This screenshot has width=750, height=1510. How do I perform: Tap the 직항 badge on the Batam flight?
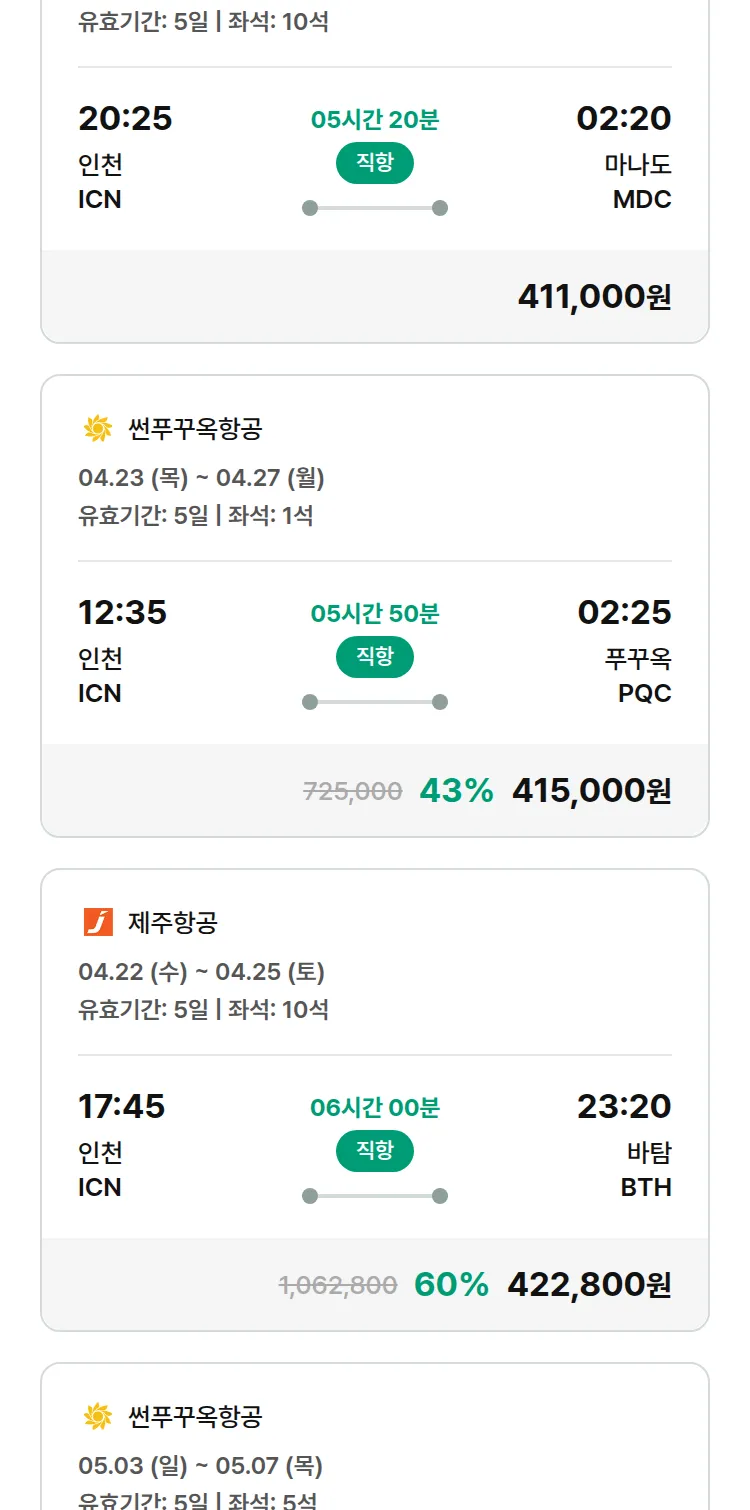(375, 1151)
